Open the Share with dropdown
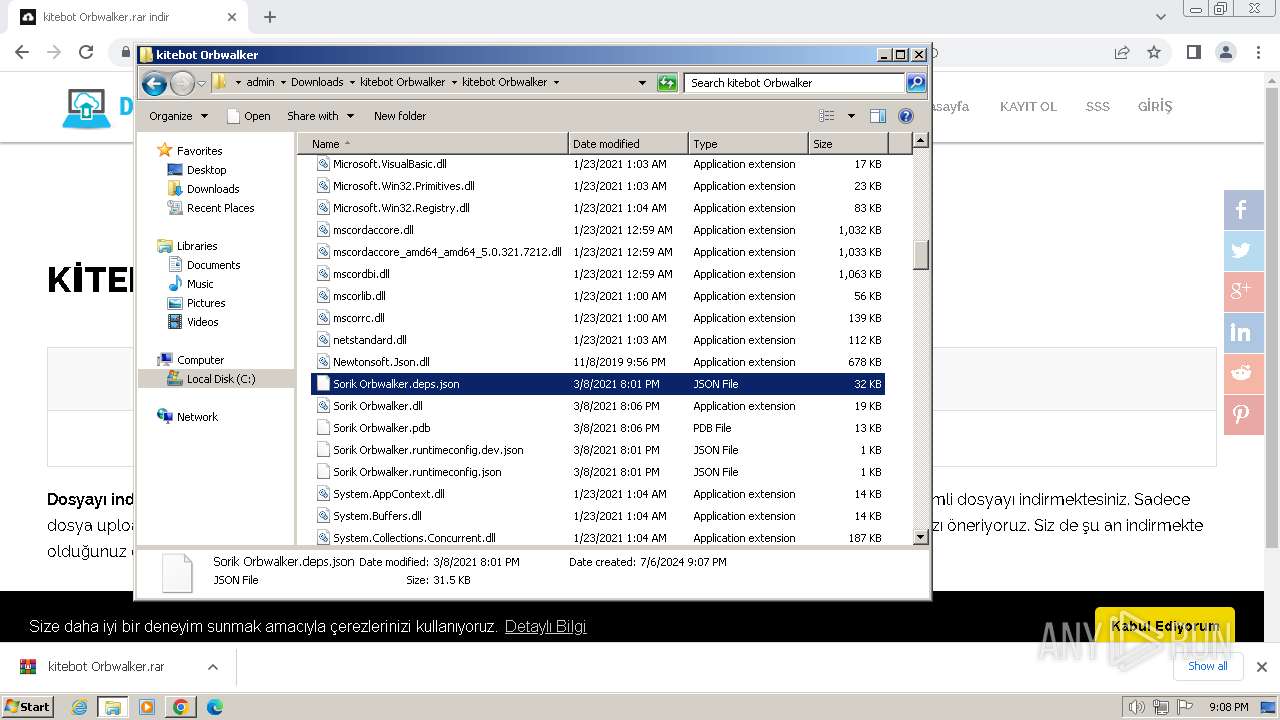This screenshot has width=1280, height=720. [x=320, y=116]
